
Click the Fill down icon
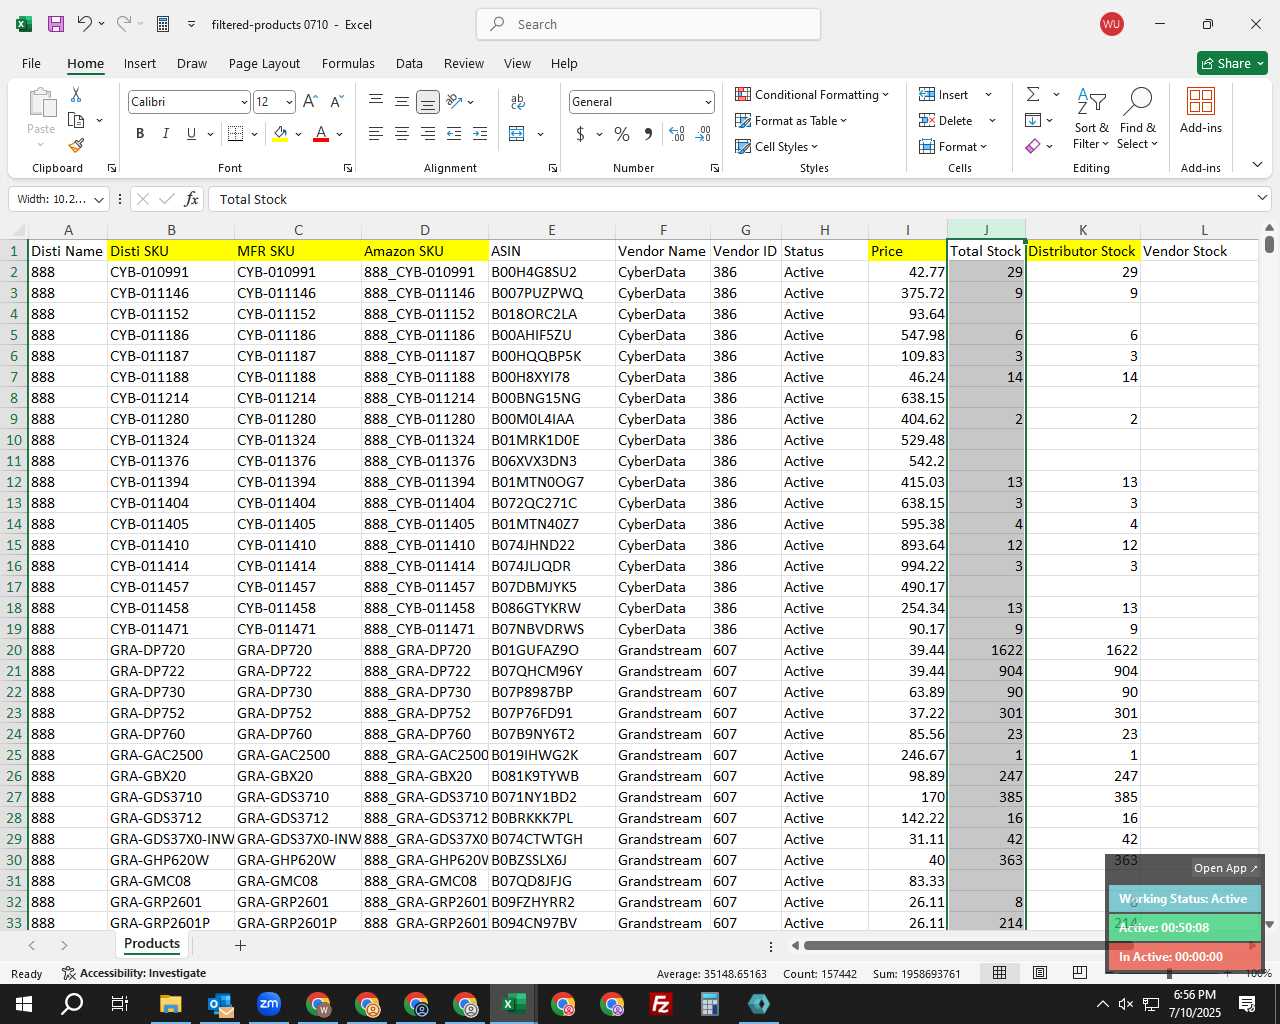point(1033,120)
